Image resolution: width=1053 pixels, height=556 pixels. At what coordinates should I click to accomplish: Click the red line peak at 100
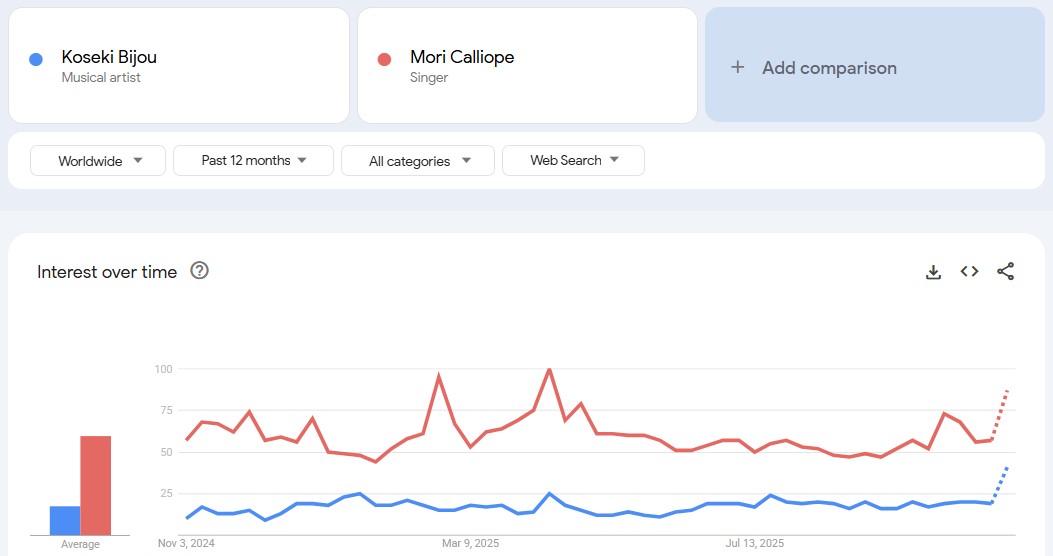(x=549, y=370)
